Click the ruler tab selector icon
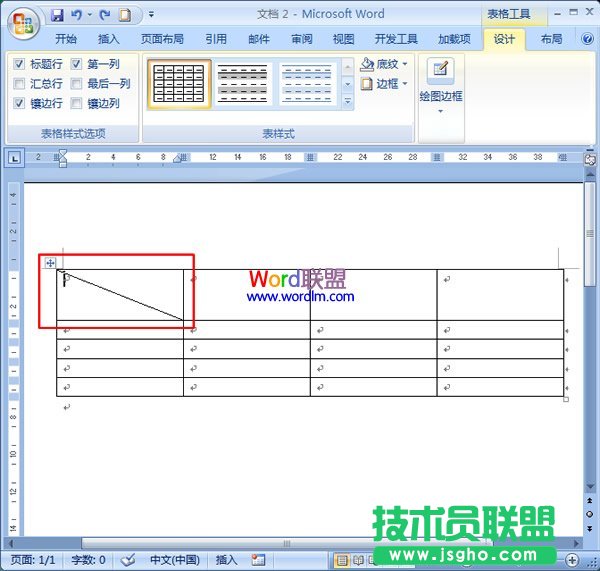Image resolution: width=600 pixels, height=571 pixels. click(x=15, y=157)
